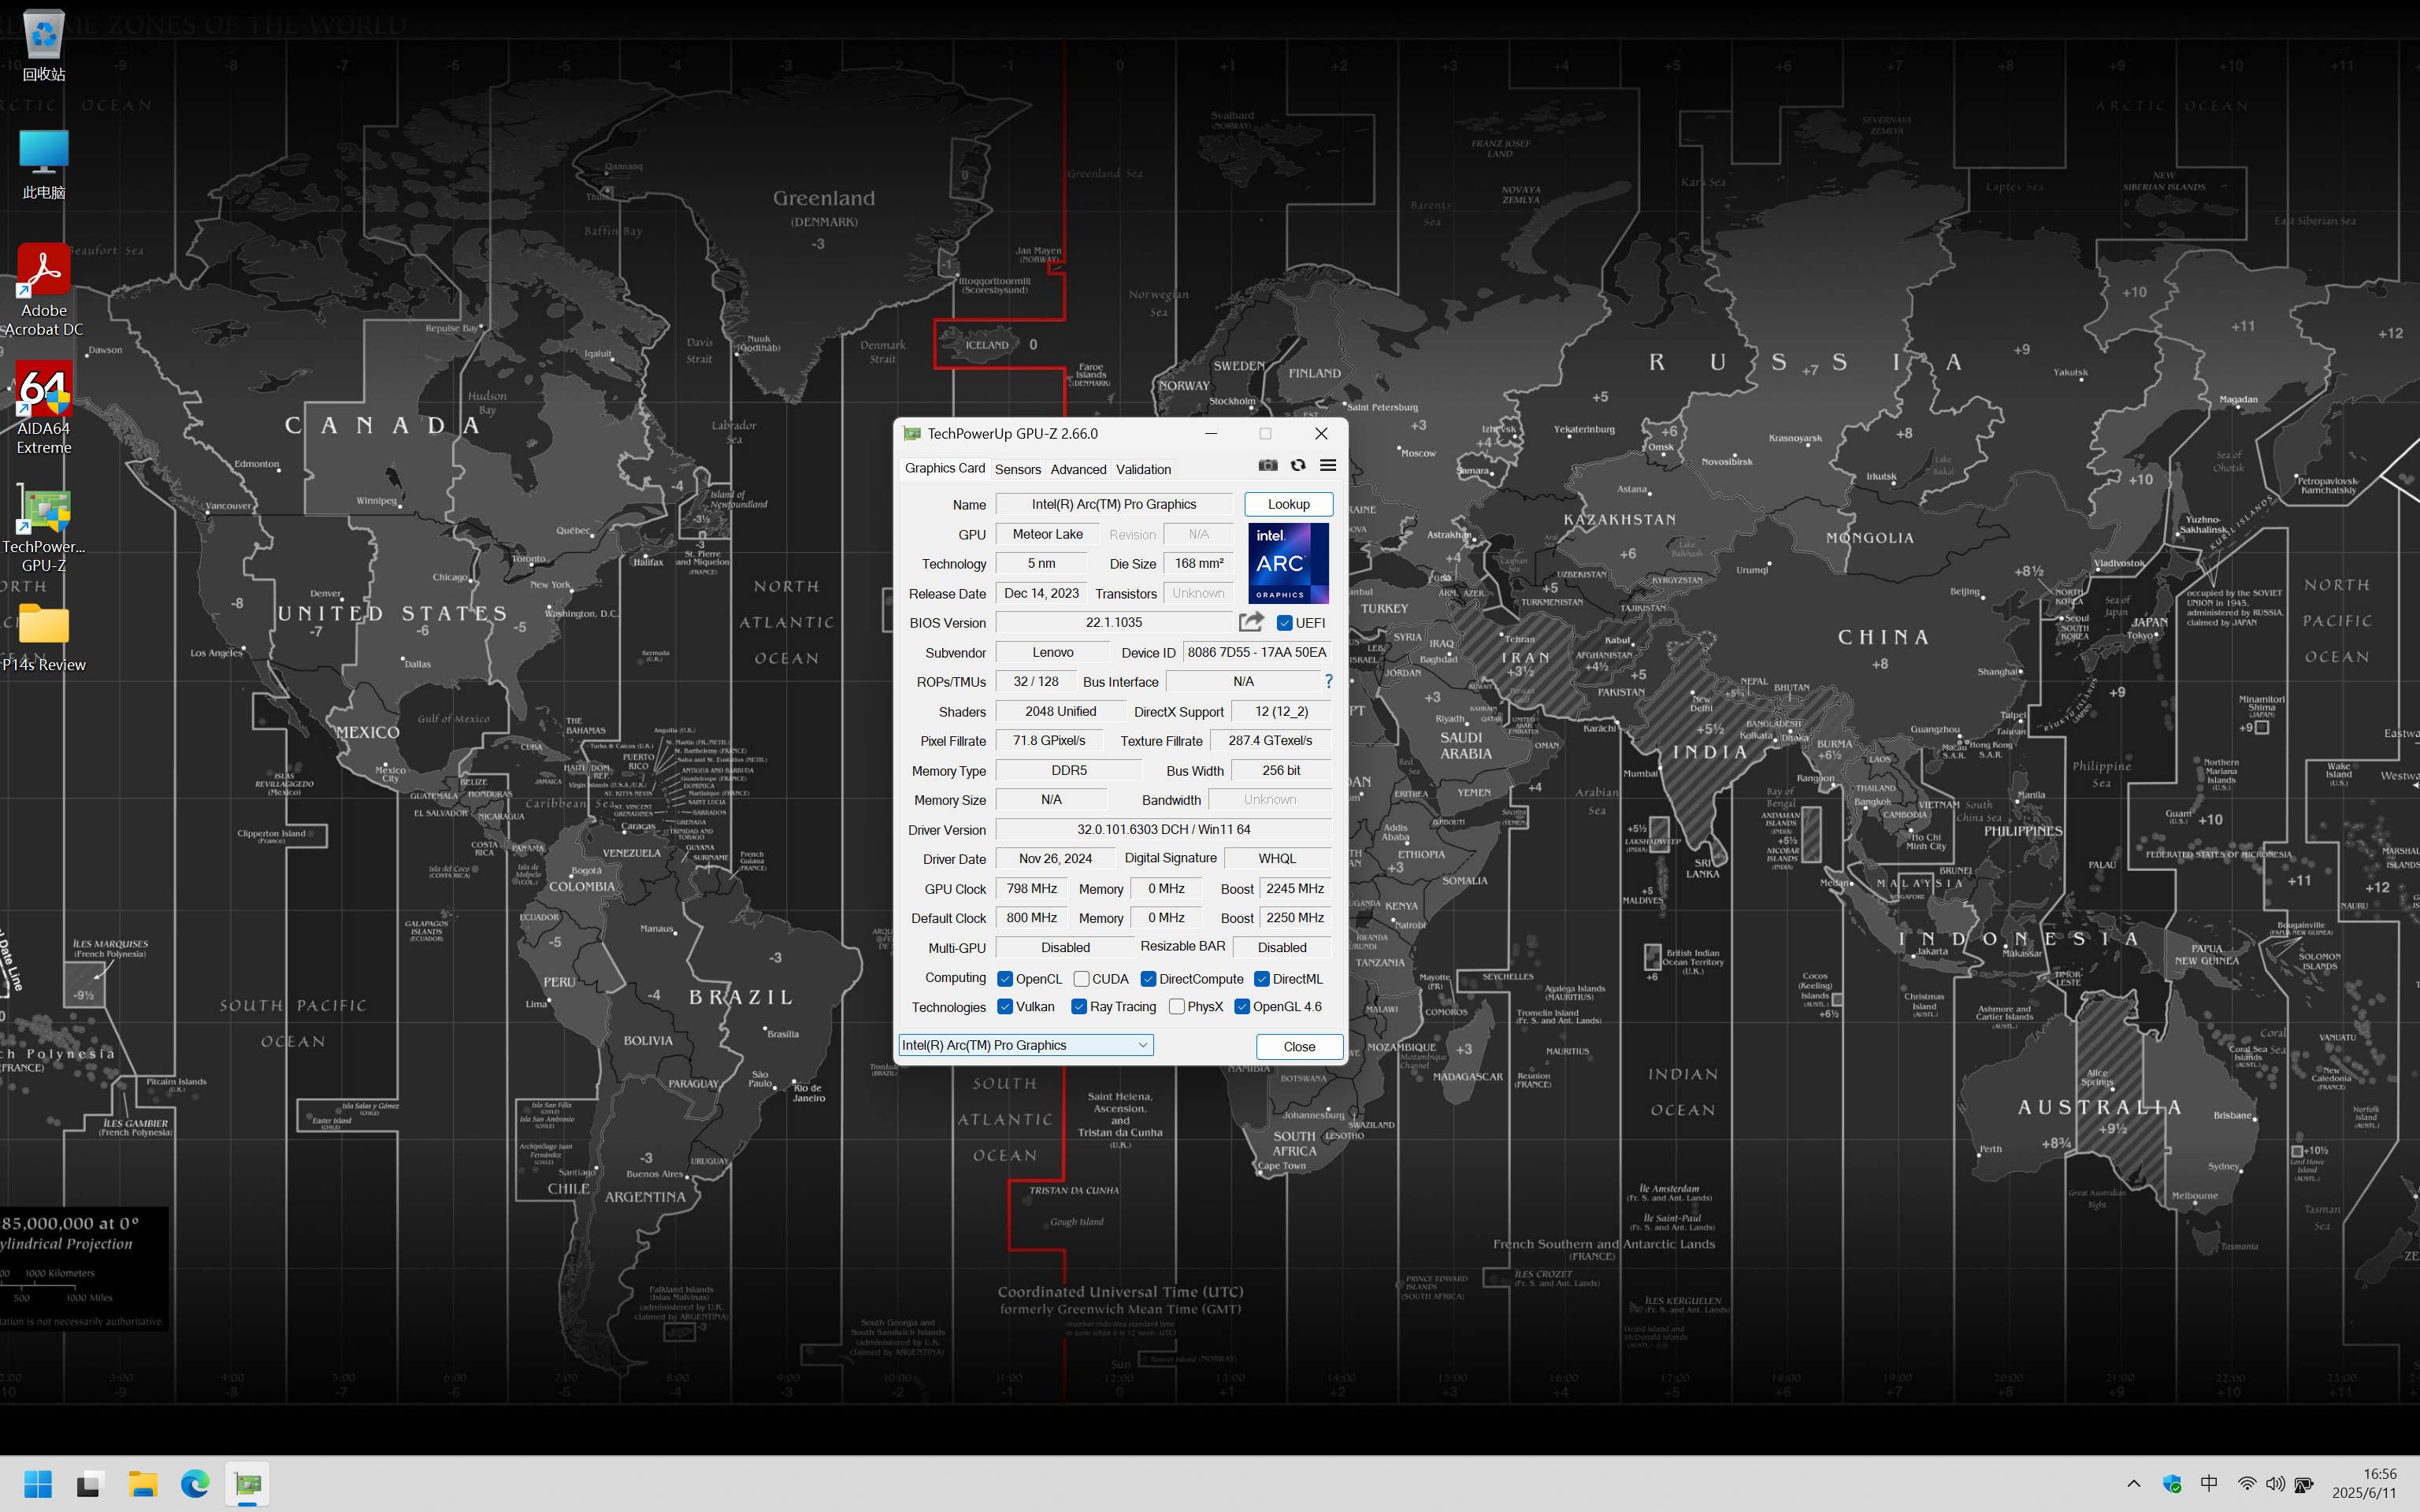The height and width of the screenshot is (1512, 2420).
Task: Click the GPU Name field value
Action: coord(1114,504)
